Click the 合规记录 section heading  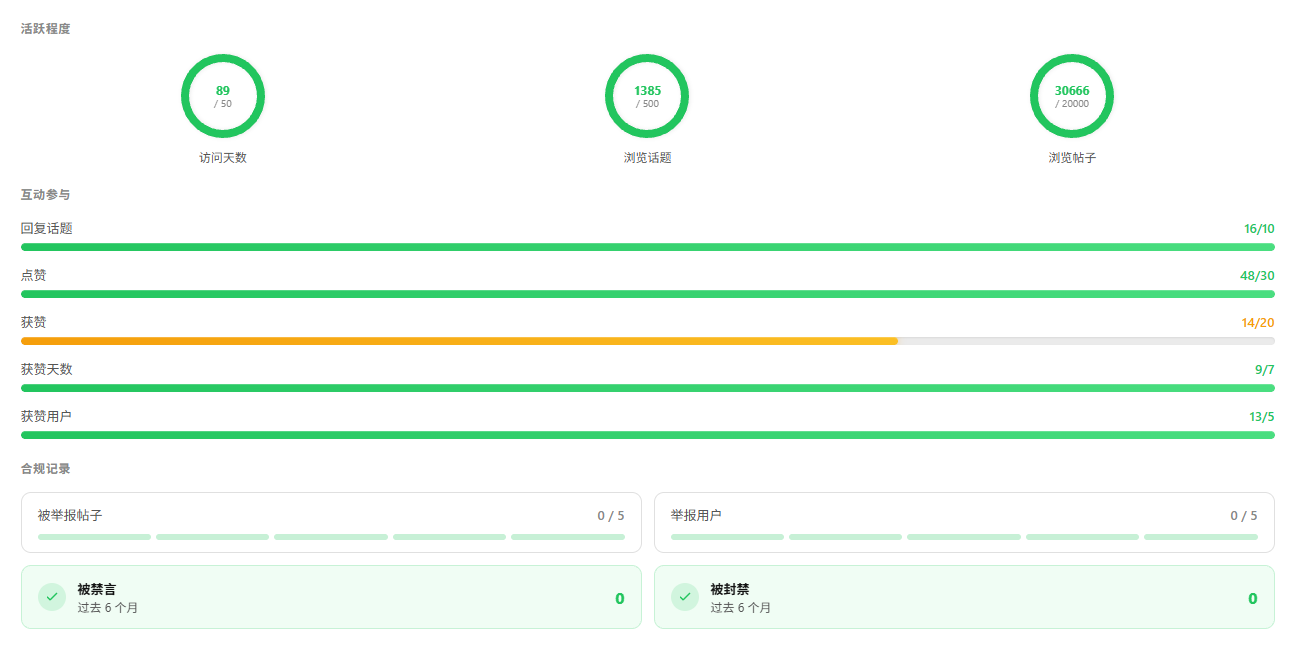click(46, 469)
